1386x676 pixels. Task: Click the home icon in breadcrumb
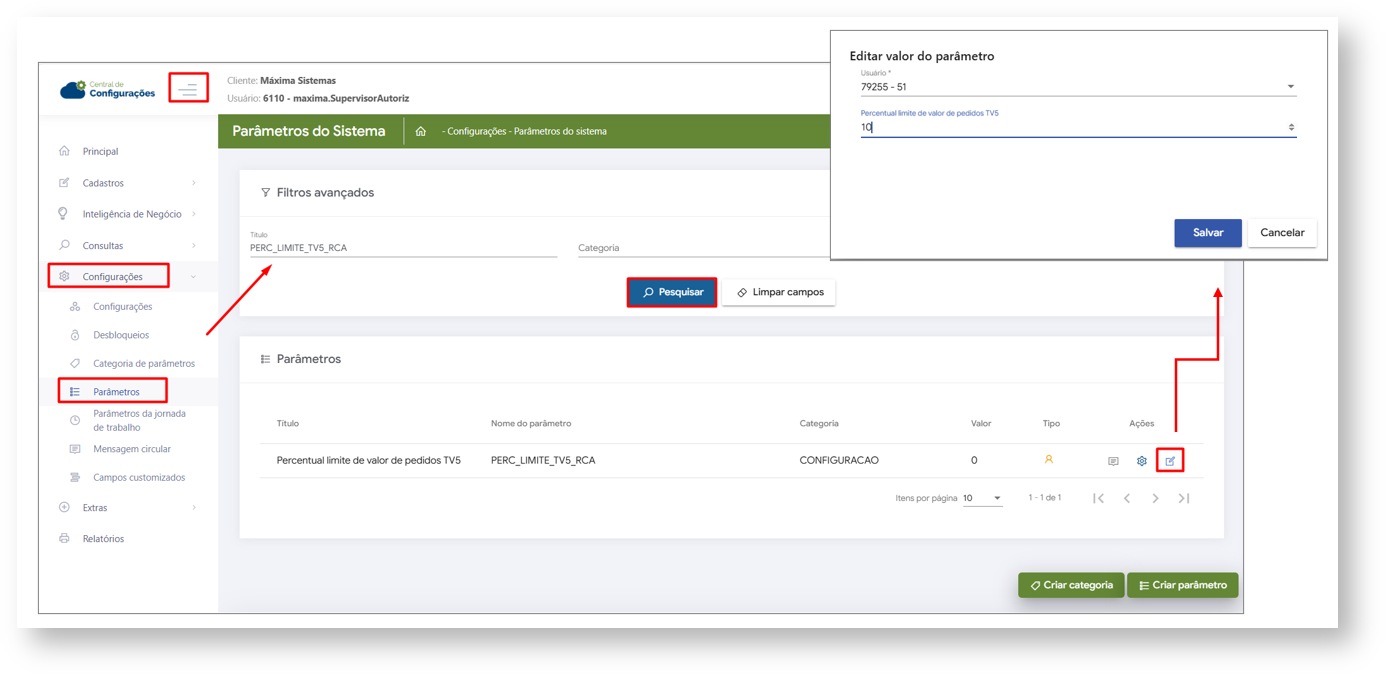tap(421, 131)
